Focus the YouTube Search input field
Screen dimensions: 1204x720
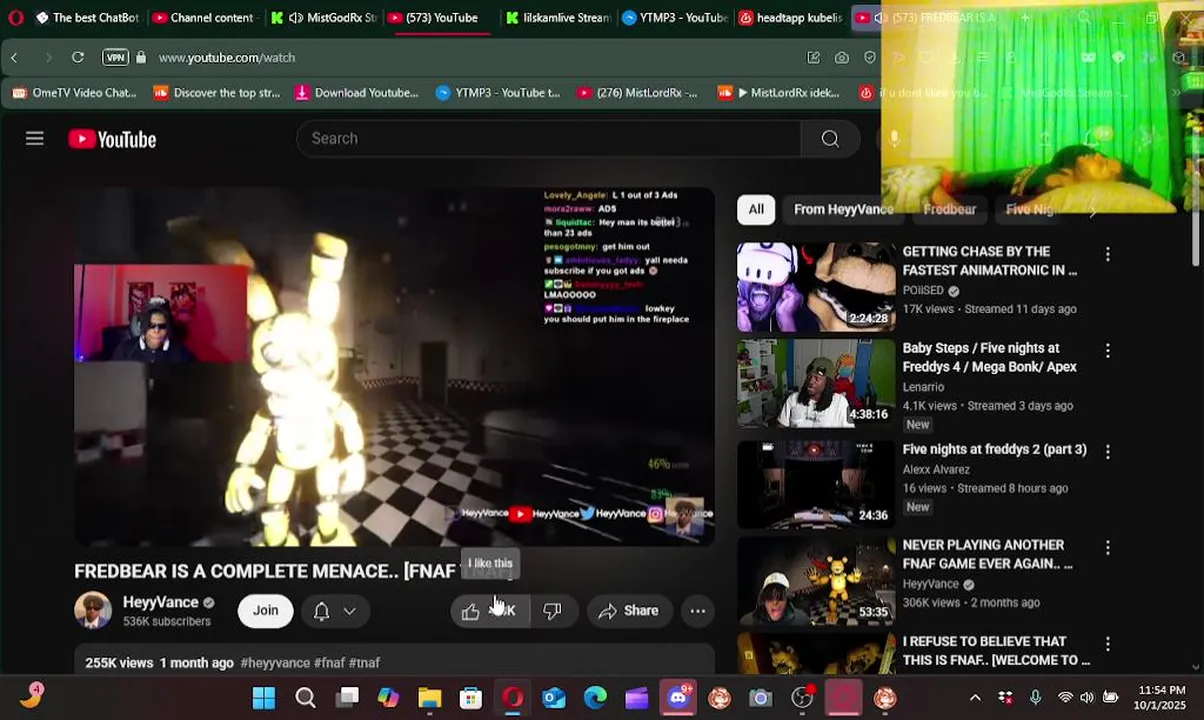pyautogui.click(x=548, y=139)
